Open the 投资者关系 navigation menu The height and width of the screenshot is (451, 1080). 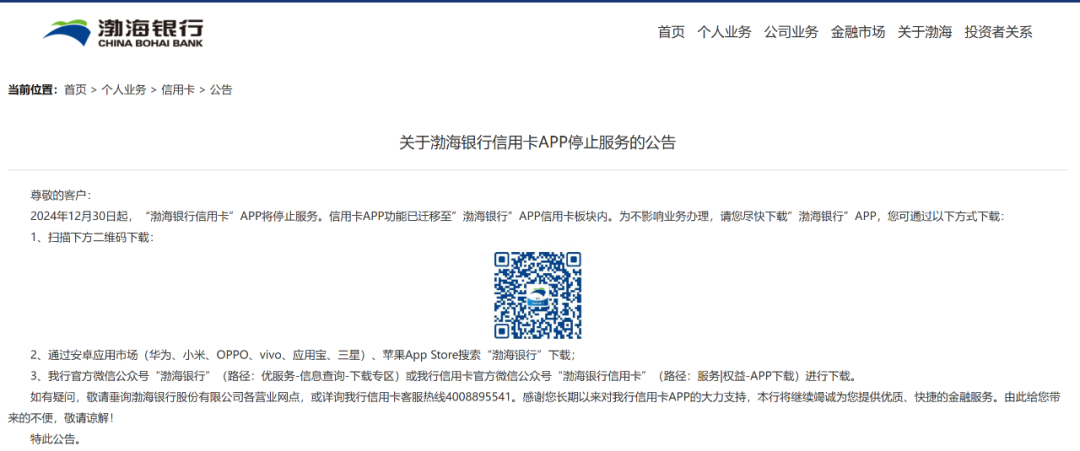click(x=998, y=32)
